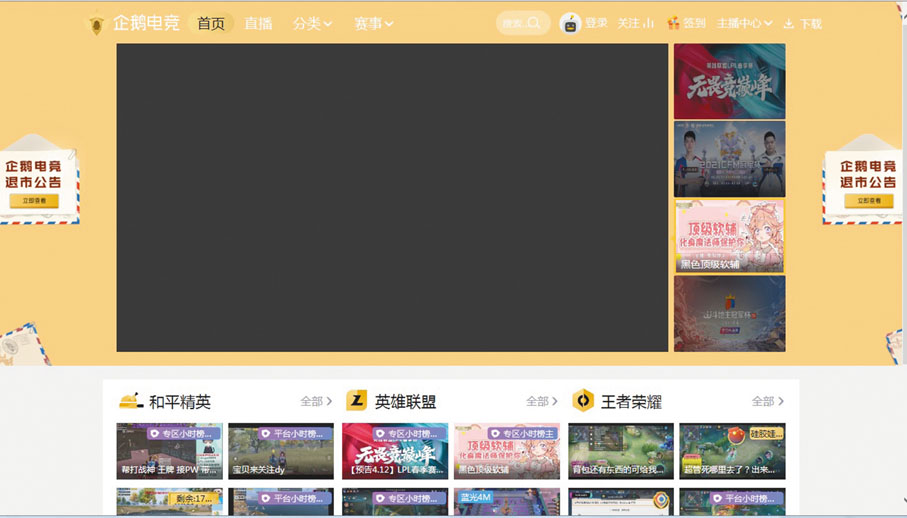
Task: Click the user avatar icon
Action: click(570, 24)
